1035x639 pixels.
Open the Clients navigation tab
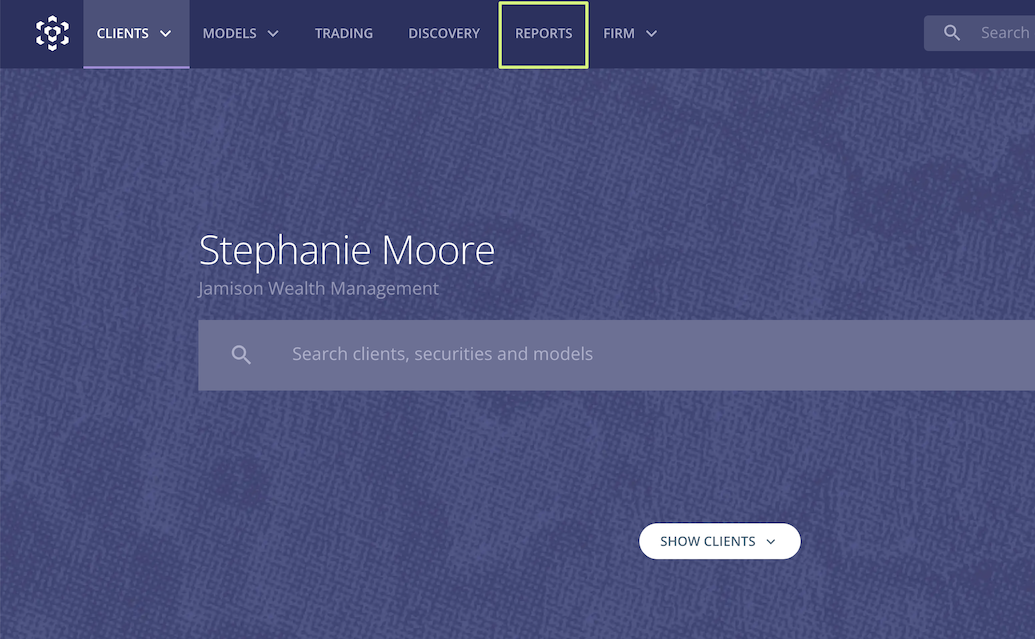(x=136, y=34)
